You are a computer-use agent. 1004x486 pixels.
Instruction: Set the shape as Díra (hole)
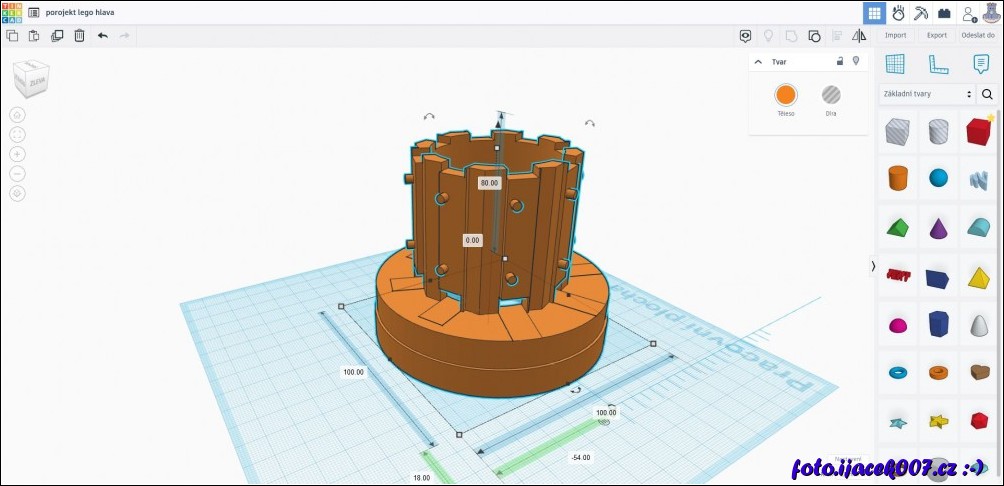pyautogui.click(x=831, y=95)
